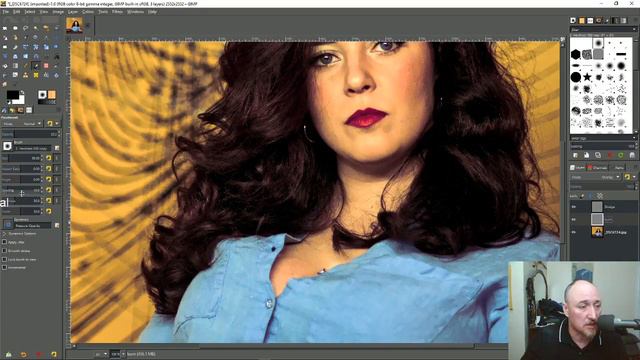Toggle lock pixels for layer
Screen dimensions: 640x360
click(x=582, y=196)
